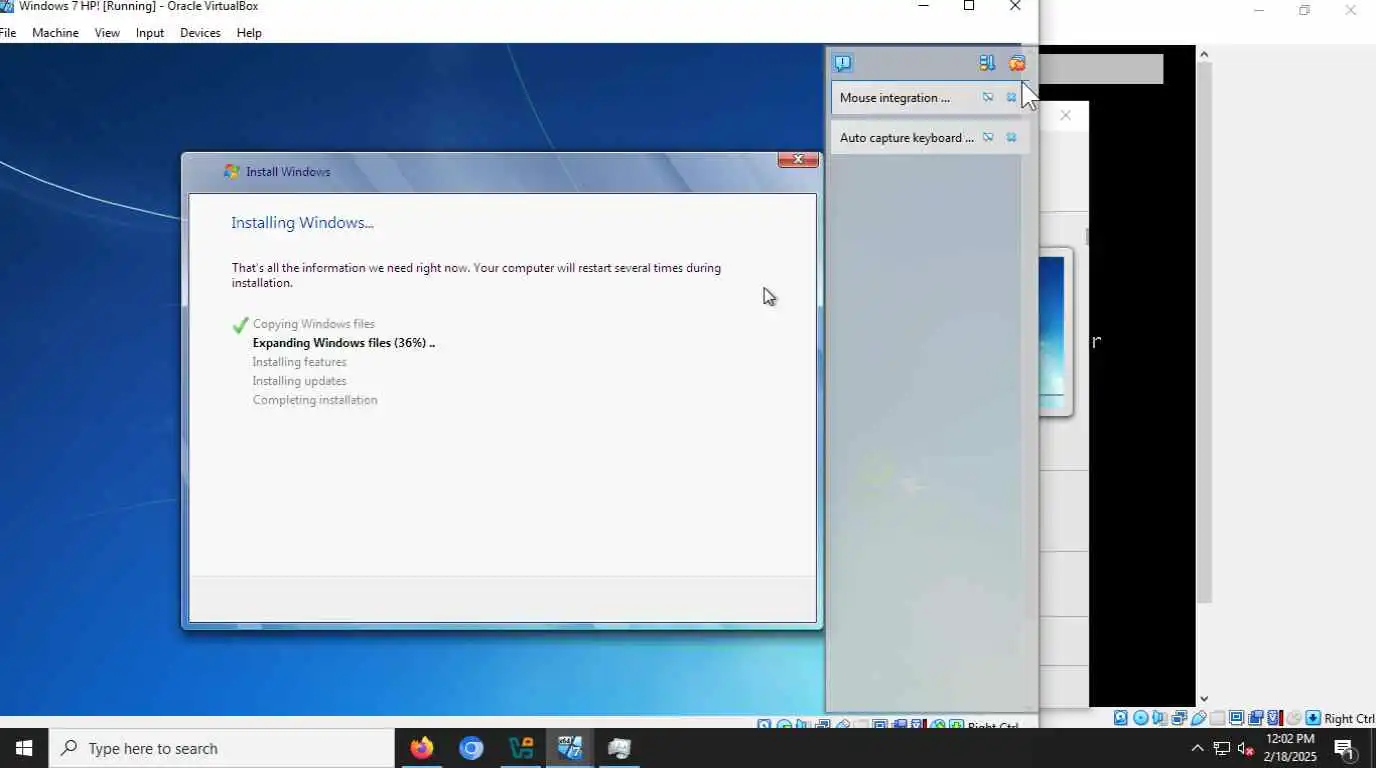Image resolution: width=1376 pixels, height=768 pixels.
Task: Click the network icon in the system tray
Action: pos(1221,748)
